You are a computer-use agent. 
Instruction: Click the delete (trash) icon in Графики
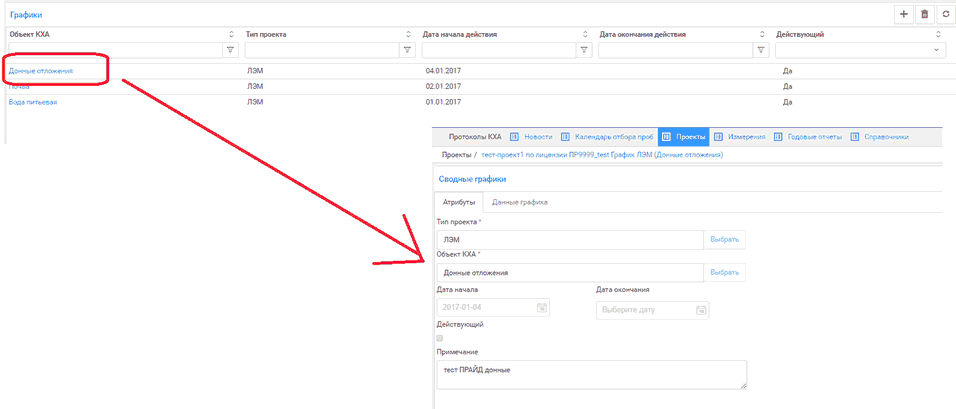pyautogui.click(x=925, y=15)
